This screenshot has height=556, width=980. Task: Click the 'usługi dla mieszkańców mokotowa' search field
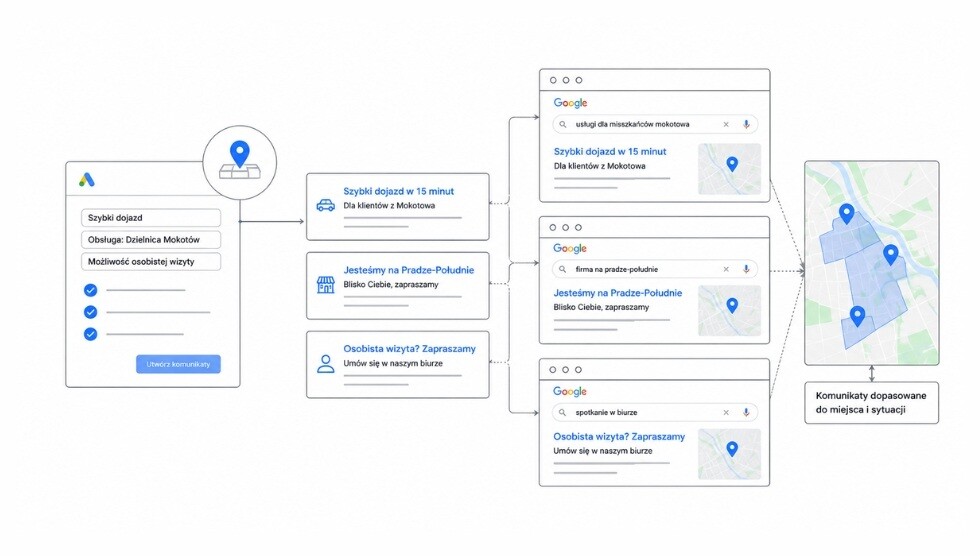(x=655, y=124)
